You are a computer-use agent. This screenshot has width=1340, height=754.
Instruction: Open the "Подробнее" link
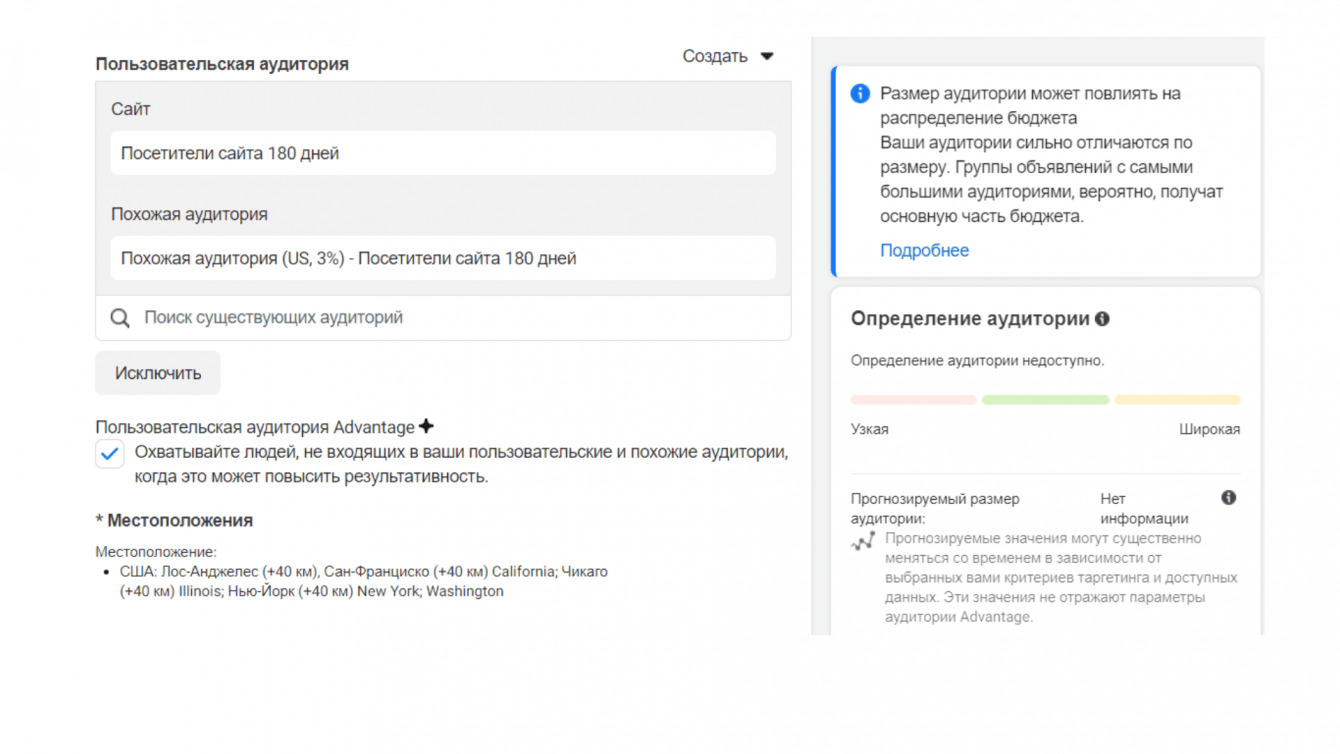pos(924,250)
